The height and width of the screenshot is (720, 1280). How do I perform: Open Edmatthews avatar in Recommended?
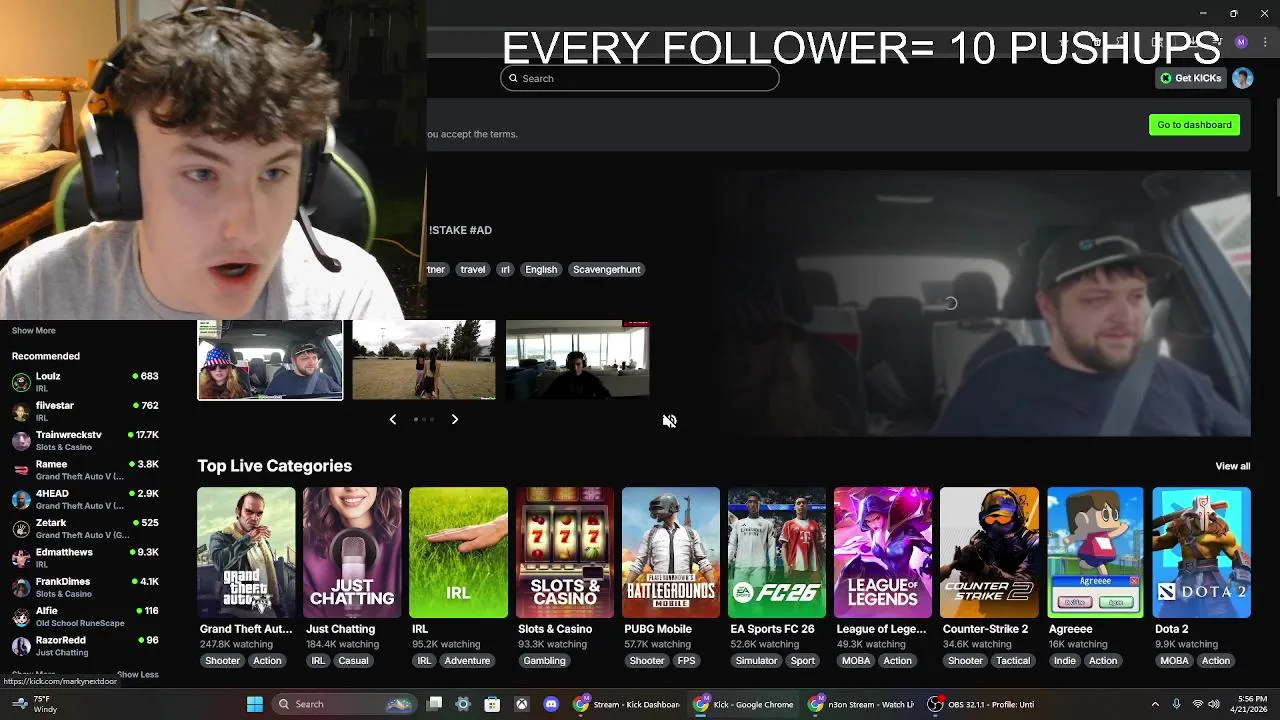click(21, 558)
